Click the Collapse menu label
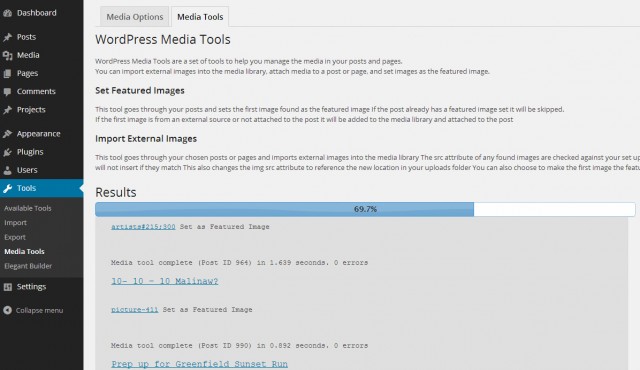 tap(40, 310)
